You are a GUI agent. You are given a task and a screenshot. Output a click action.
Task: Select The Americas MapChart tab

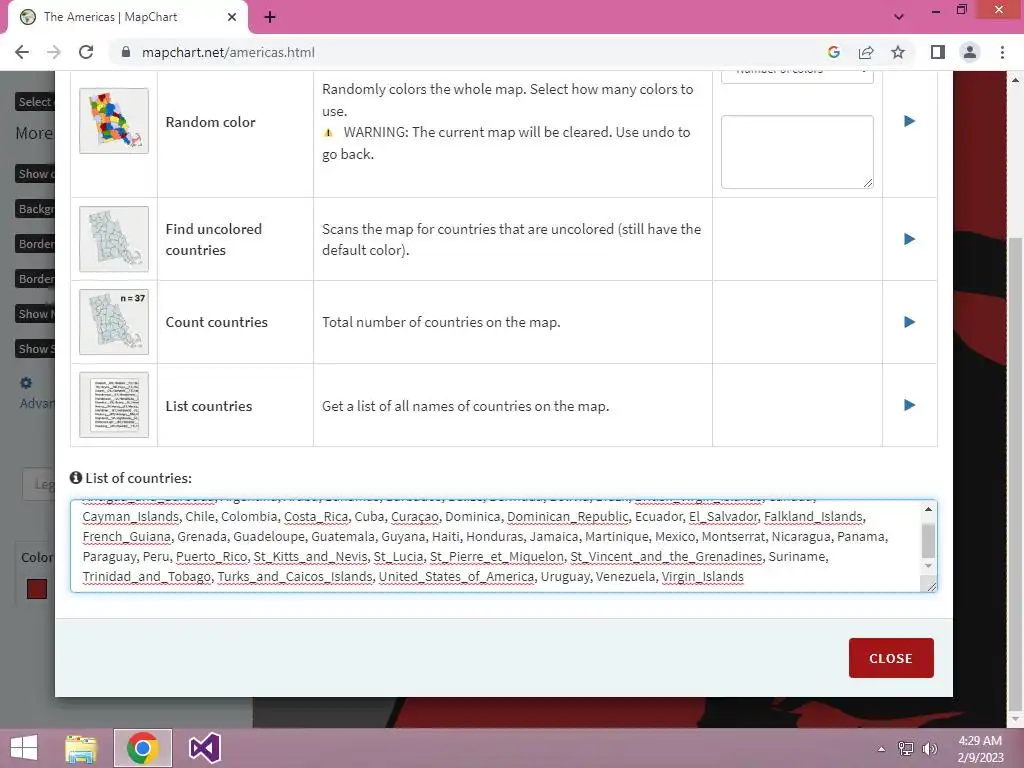[127, 17]
